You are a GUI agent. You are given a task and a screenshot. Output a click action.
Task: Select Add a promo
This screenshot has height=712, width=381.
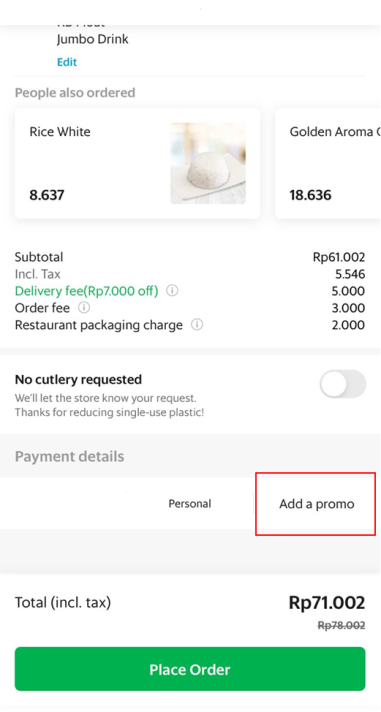pyautogui.click(x=317, y=504)
